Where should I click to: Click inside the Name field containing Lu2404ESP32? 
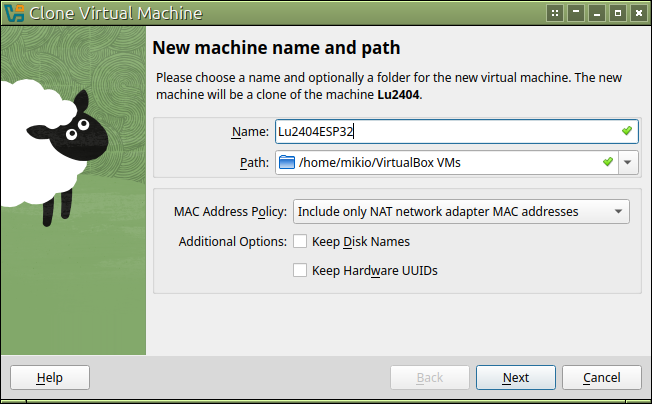click(x=440, y=131)
